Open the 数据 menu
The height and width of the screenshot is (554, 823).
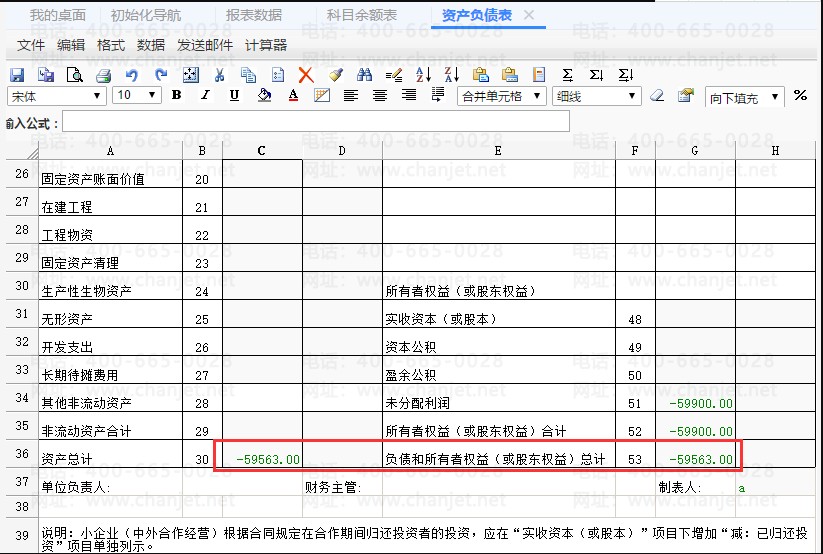(x=151, y=46)
